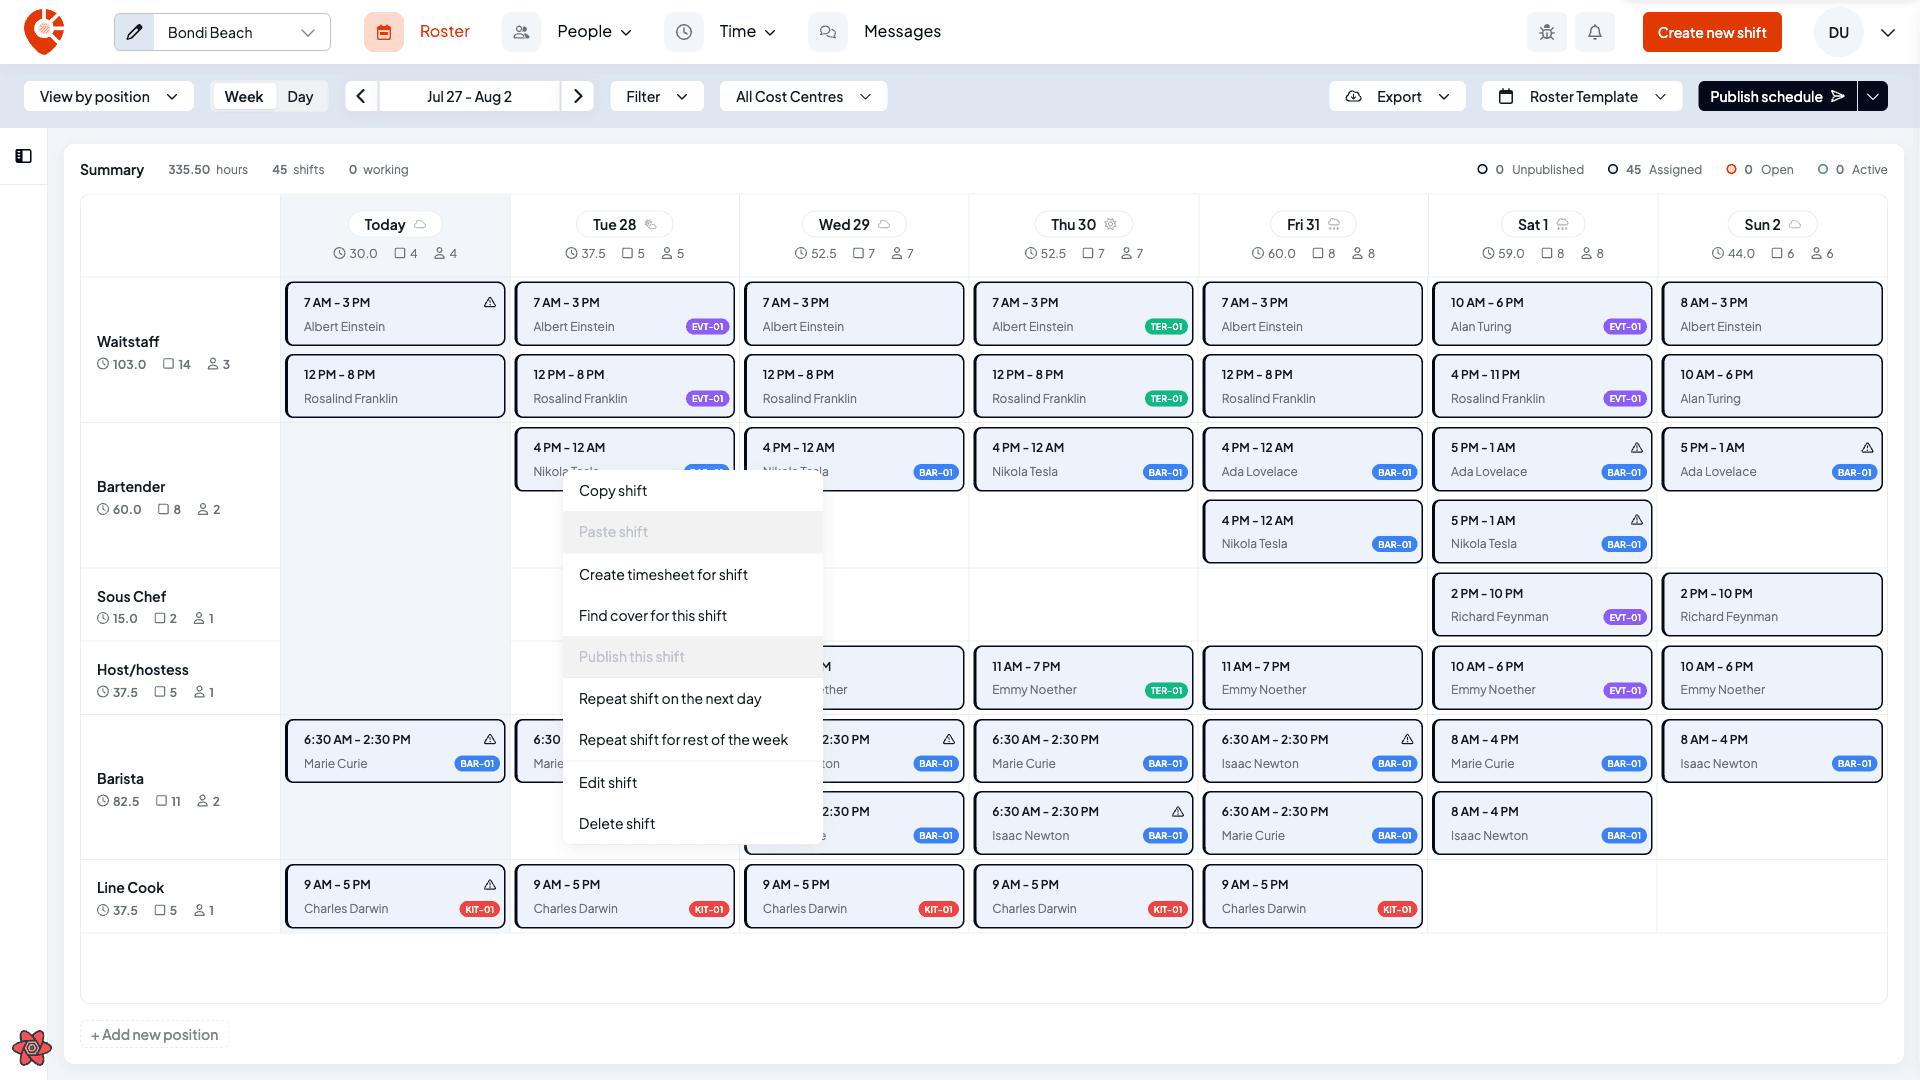Click the warning icon on Charles Darwin's Today shift

click(x=490, y=884)
